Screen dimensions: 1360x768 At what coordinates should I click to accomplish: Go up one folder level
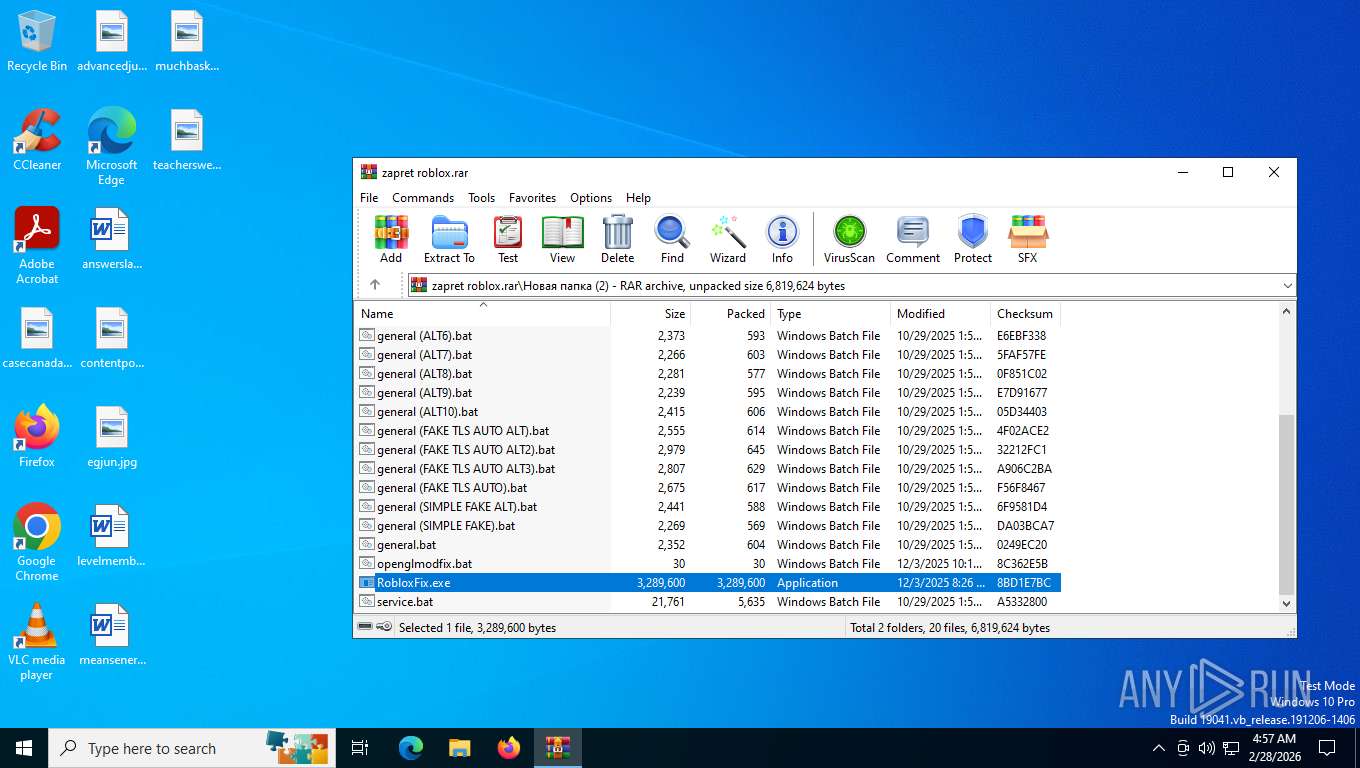tap(375, 285)
